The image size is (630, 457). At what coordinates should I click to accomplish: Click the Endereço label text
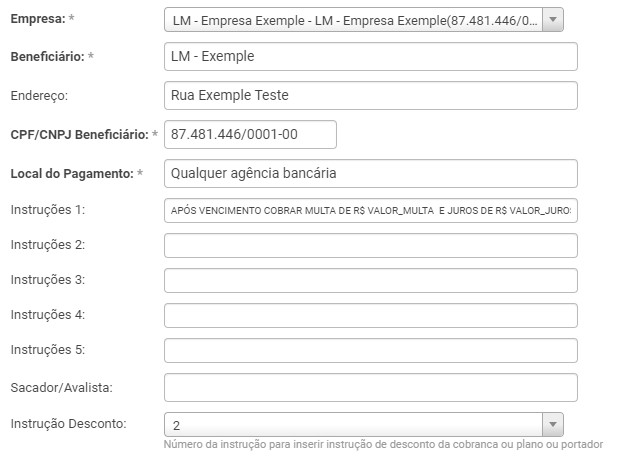(38, 96)
